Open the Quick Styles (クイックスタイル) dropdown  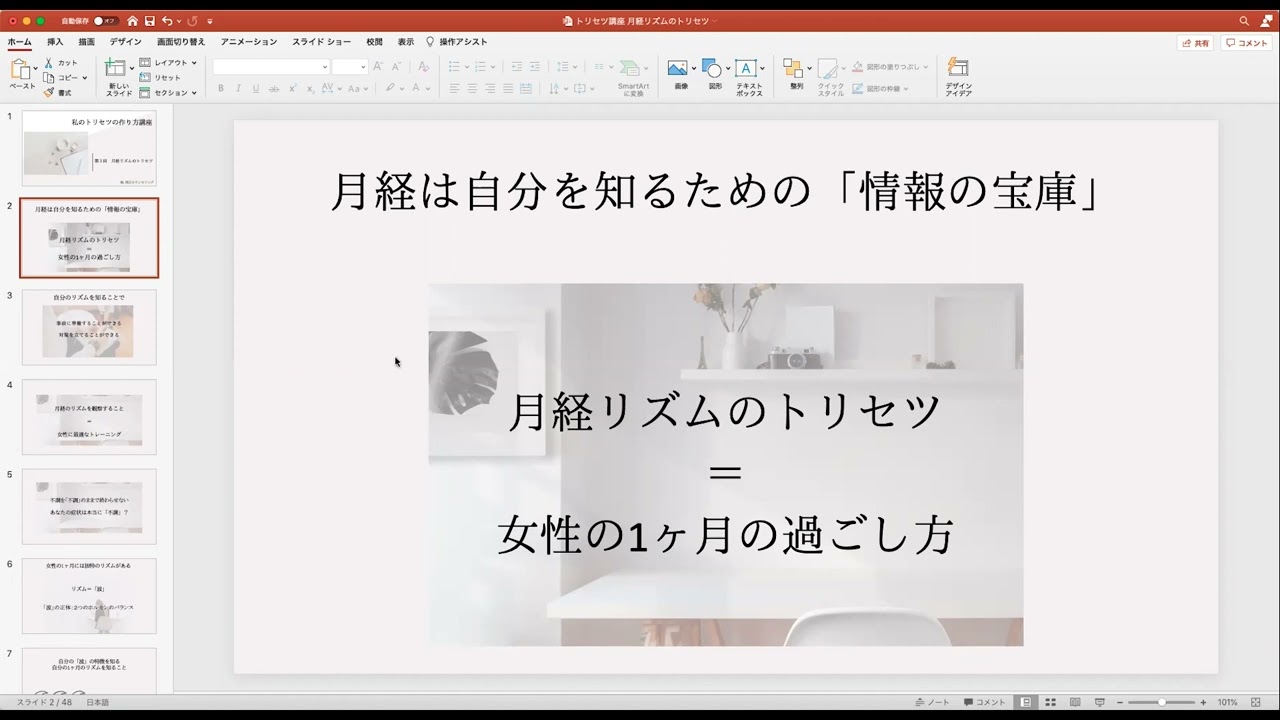pos(830,76)
